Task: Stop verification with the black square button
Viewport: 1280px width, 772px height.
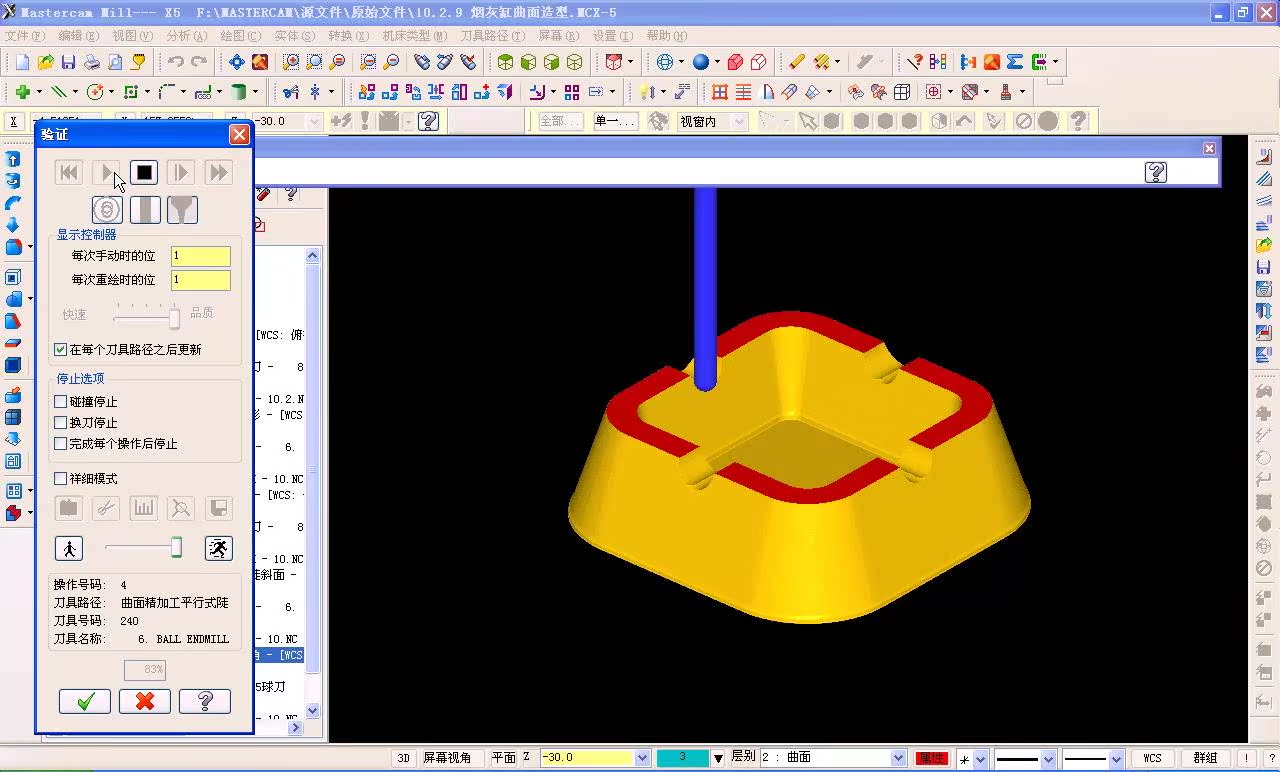Action: (144, 172)
